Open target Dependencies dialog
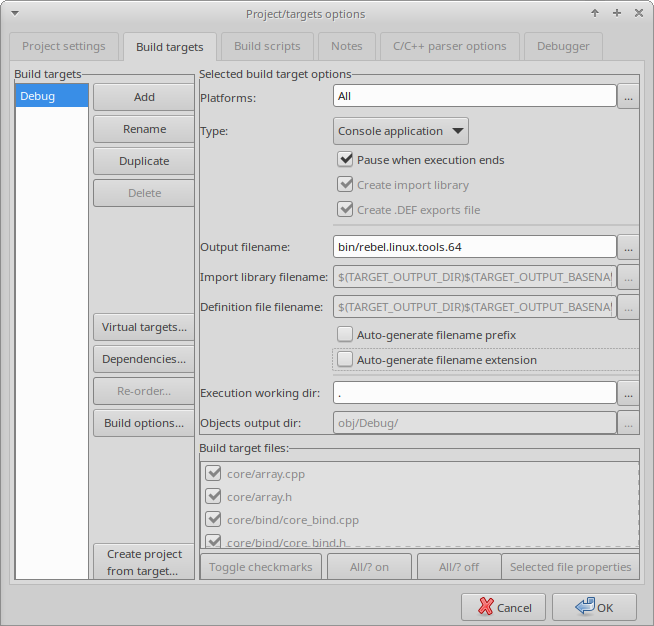The width and height of the screenshot is (654, 626). tap(144, 360)
